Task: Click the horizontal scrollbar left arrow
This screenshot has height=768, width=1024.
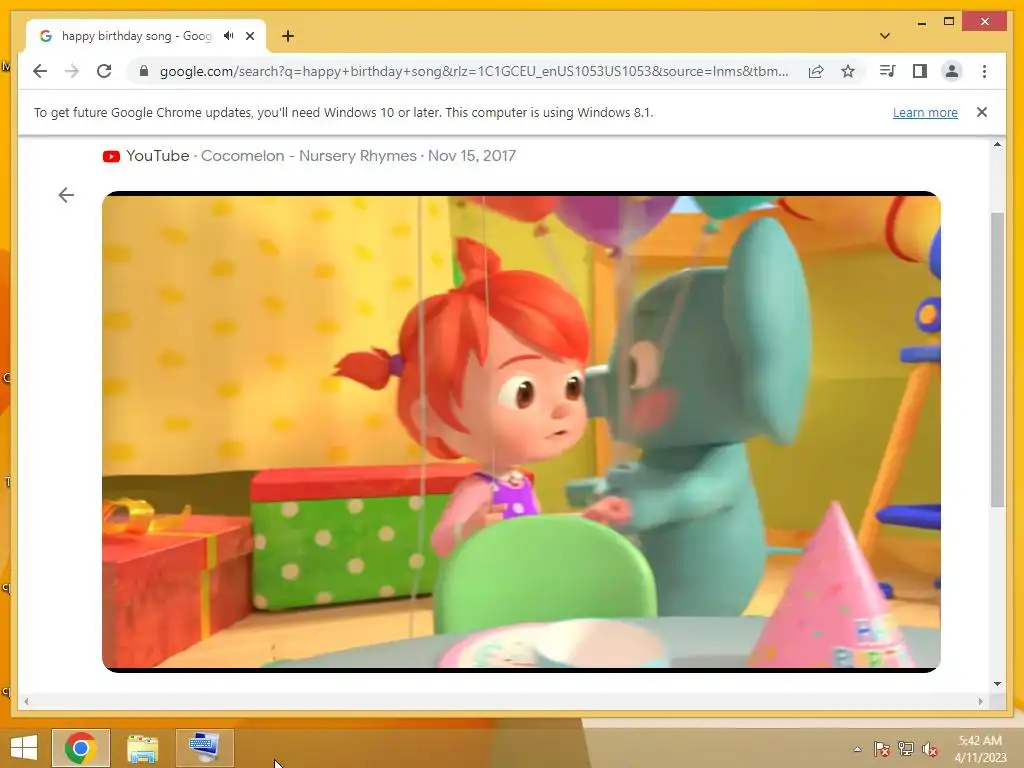Action: pyautogui.click(x=26, y=701)
